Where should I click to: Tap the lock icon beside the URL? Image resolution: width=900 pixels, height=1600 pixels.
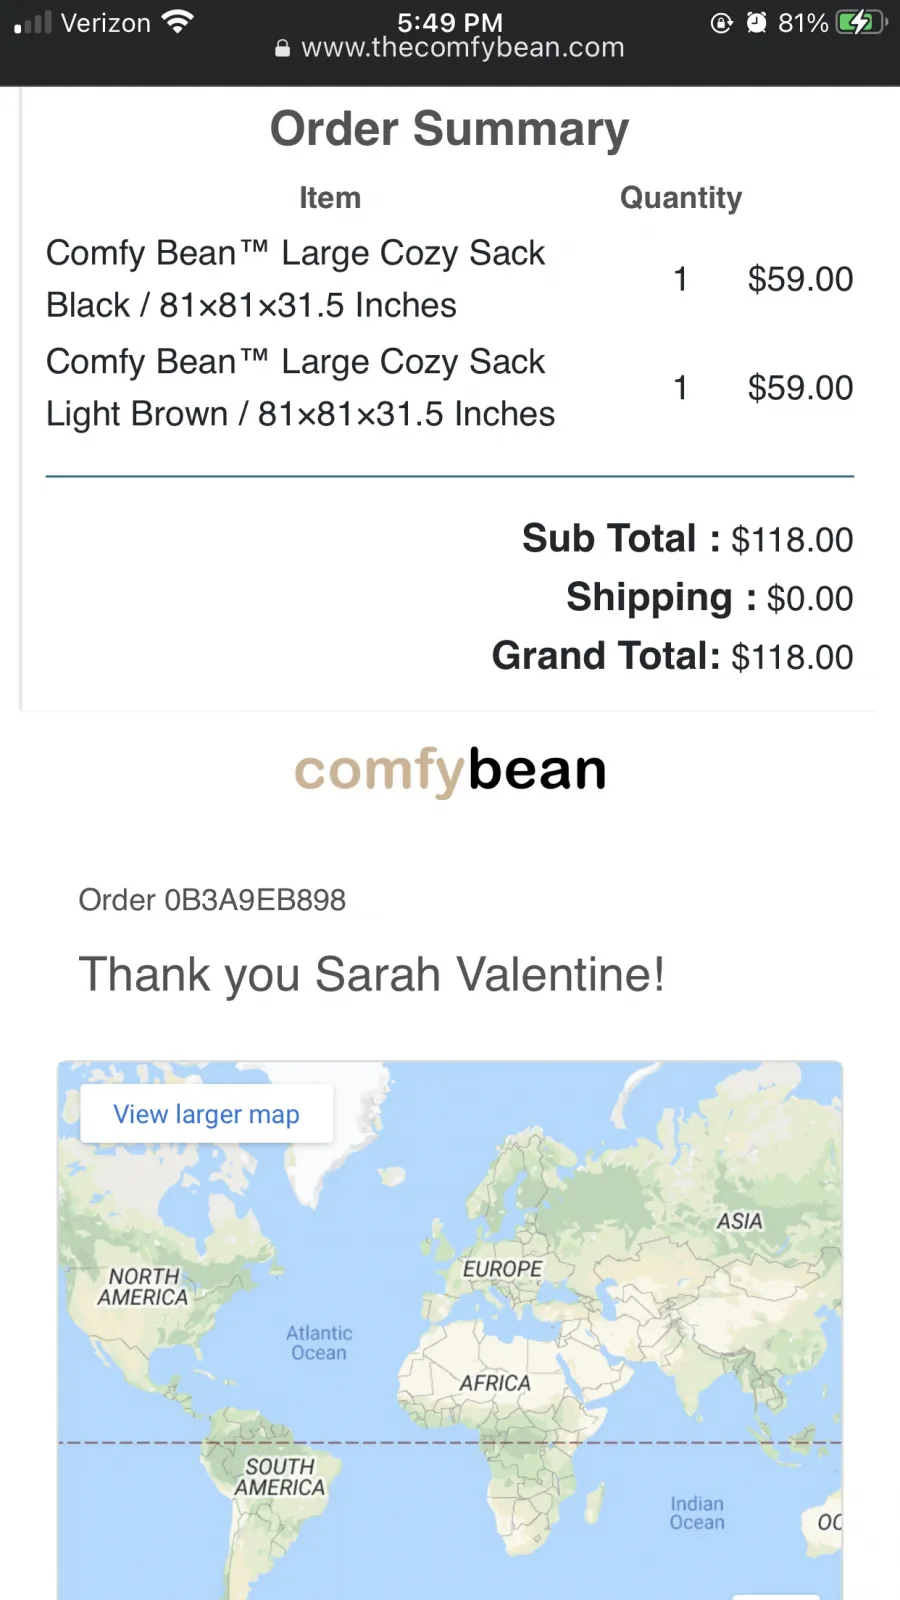tap(283, 48)
